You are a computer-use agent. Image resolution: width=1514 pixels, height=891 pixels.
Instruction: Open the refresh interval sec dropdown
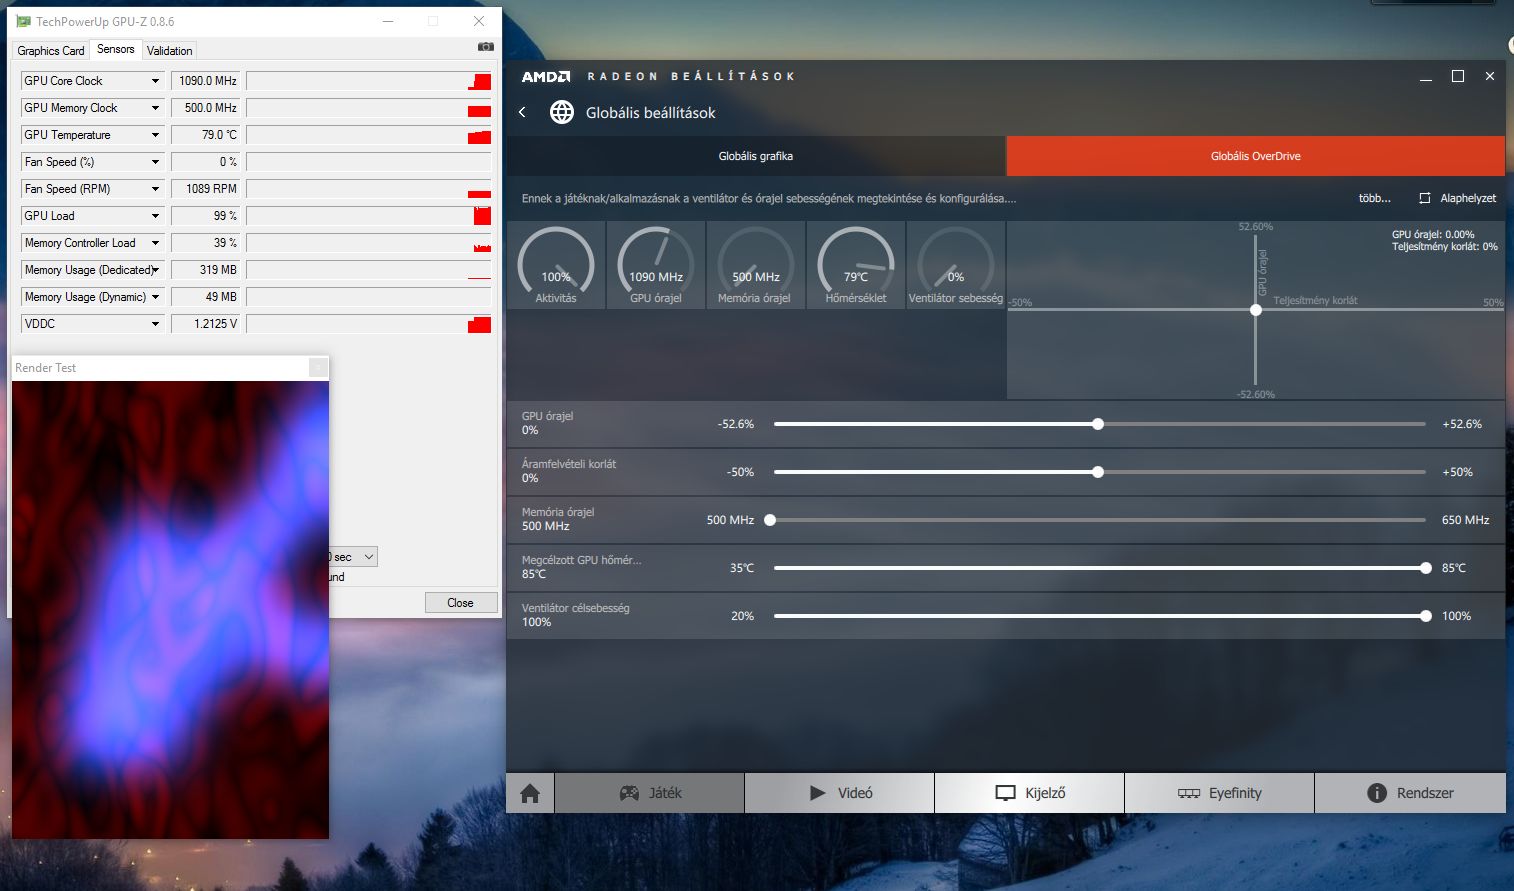(368, 557)
